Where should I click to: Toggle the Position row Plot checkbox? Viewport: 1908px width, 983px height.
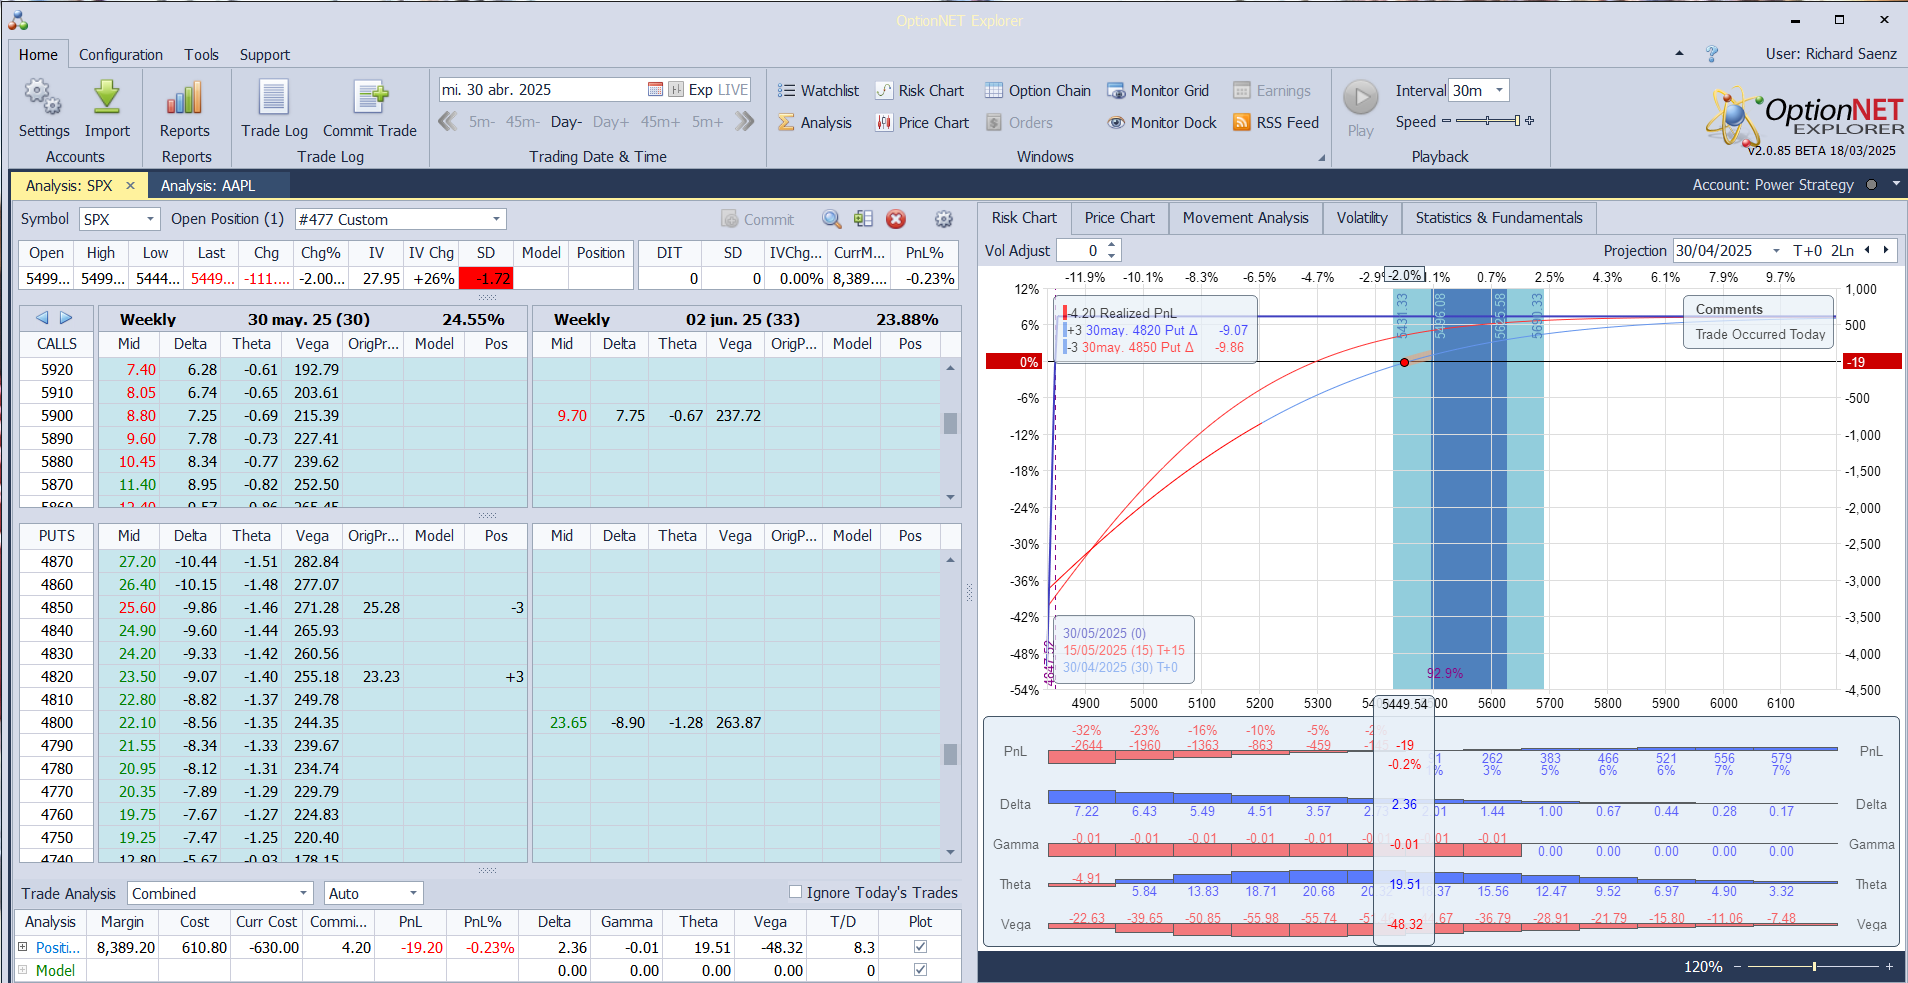[x=921, y=947]
